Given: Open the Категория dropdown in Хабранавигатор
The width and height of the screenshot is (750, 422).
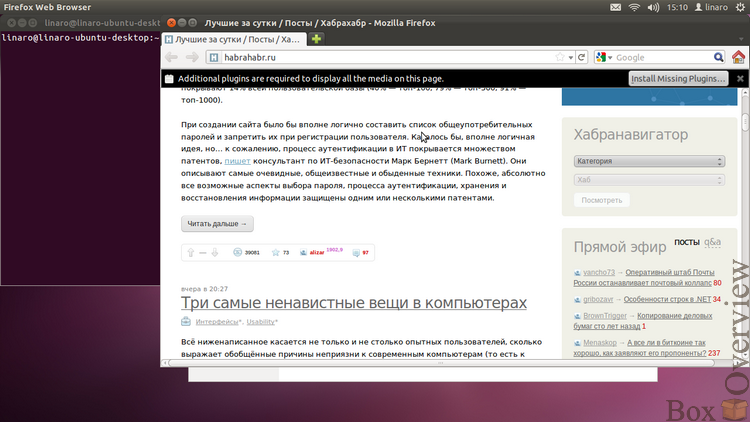Looking at the screenshot, I should click(x=649, y=161).
